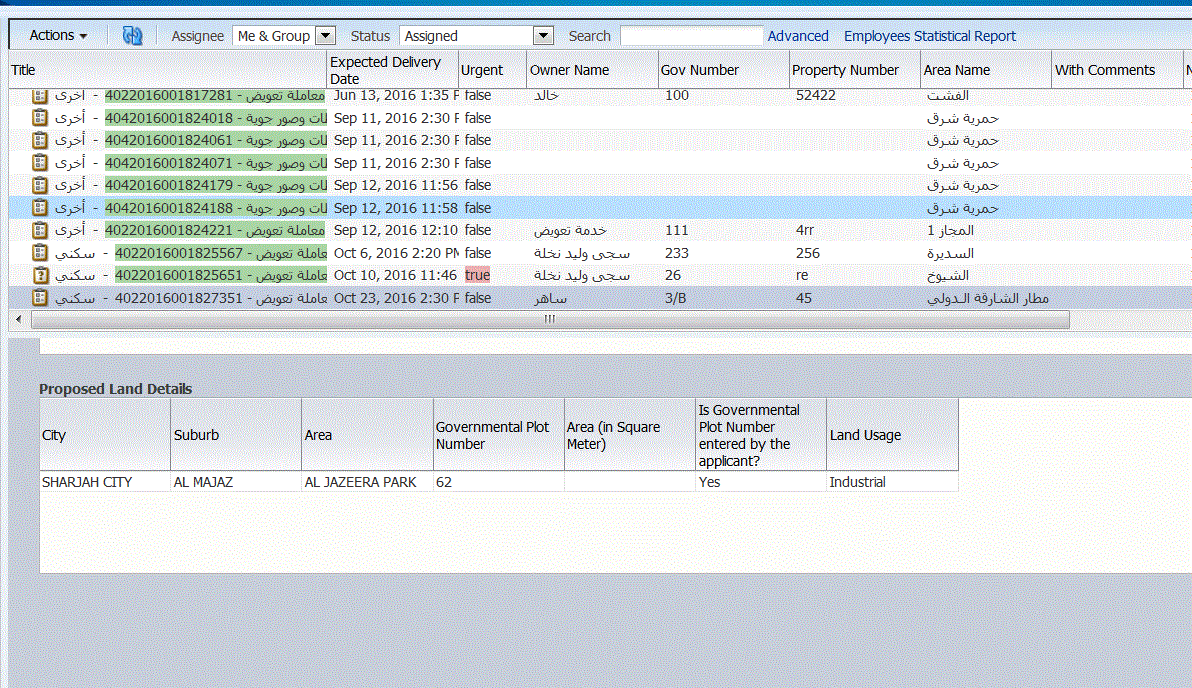Open the Status dropdown arrow
The width and height of the screenshot is (1192, 688).
coord(543,36)
